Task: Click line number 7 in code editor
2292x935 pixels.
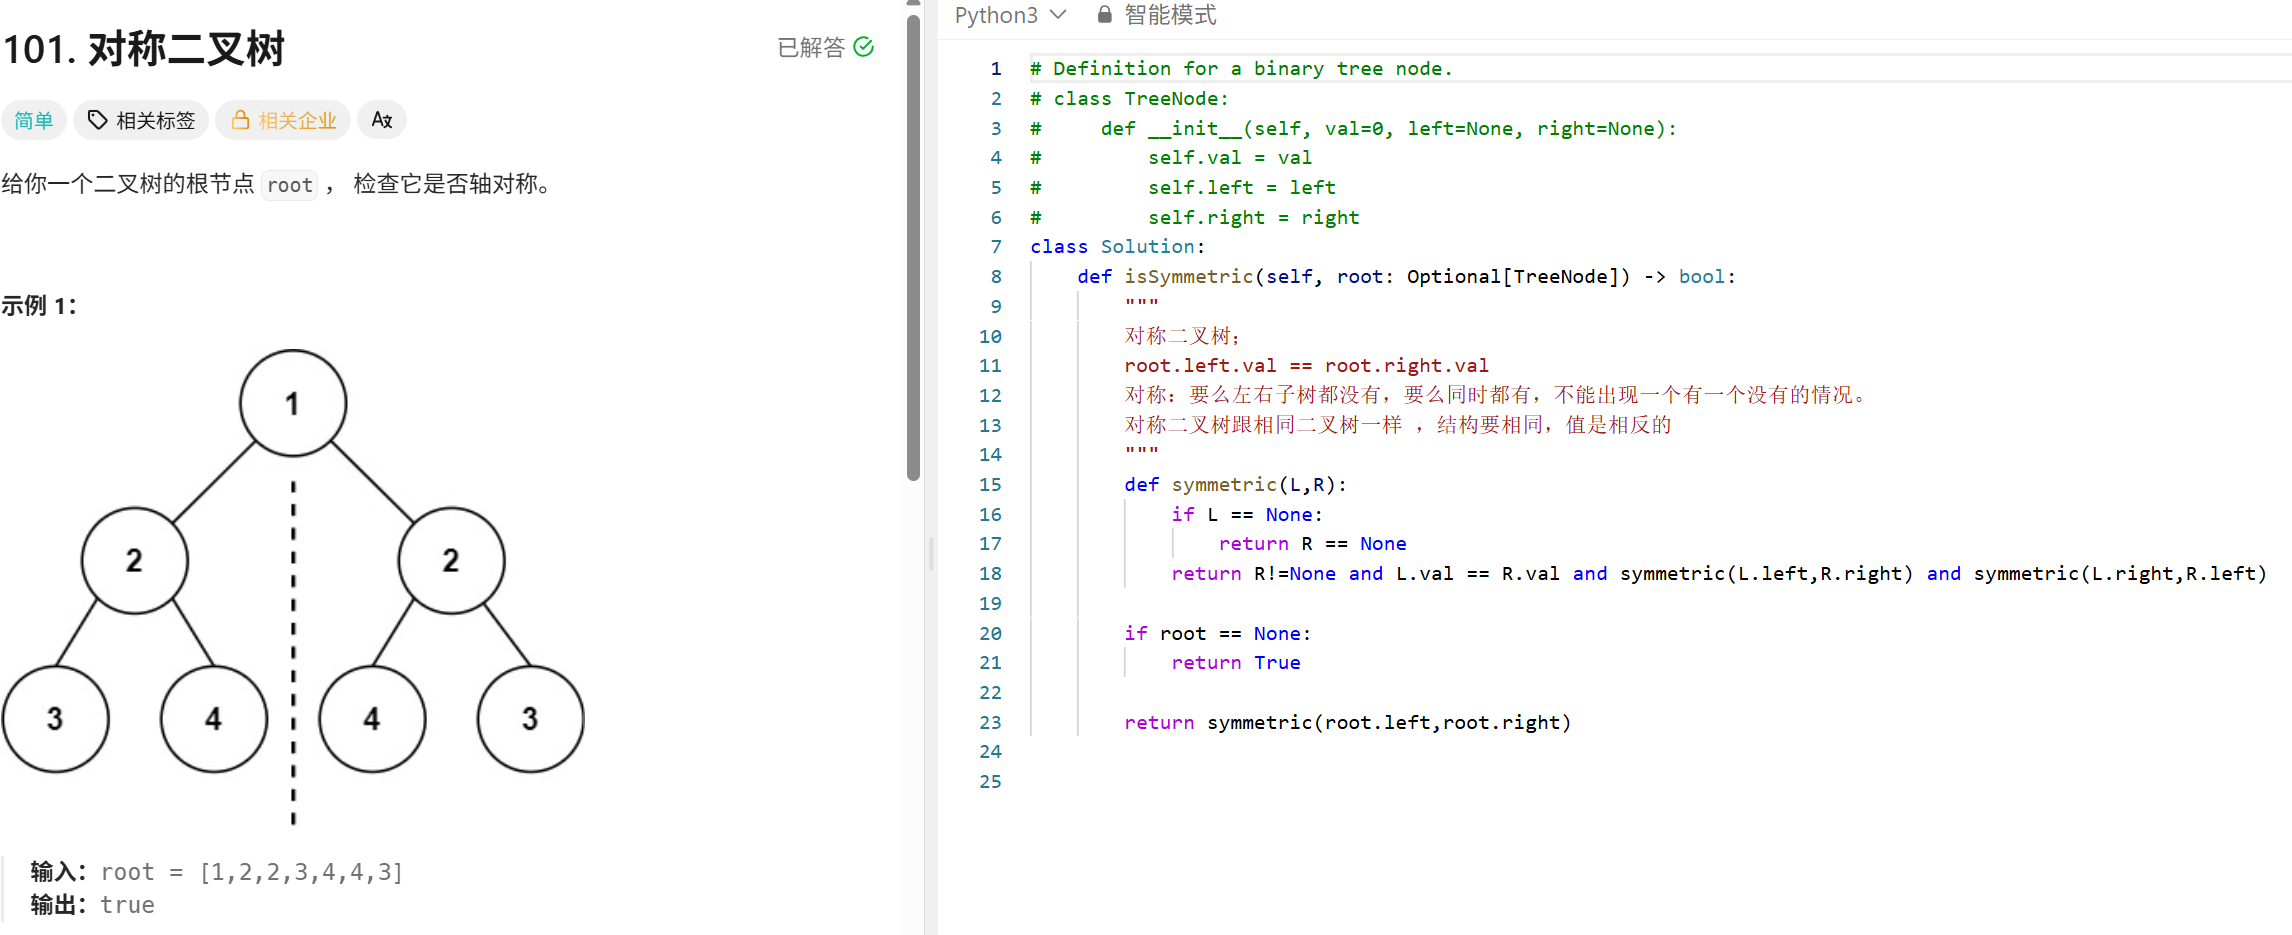Action: (996, 247)
